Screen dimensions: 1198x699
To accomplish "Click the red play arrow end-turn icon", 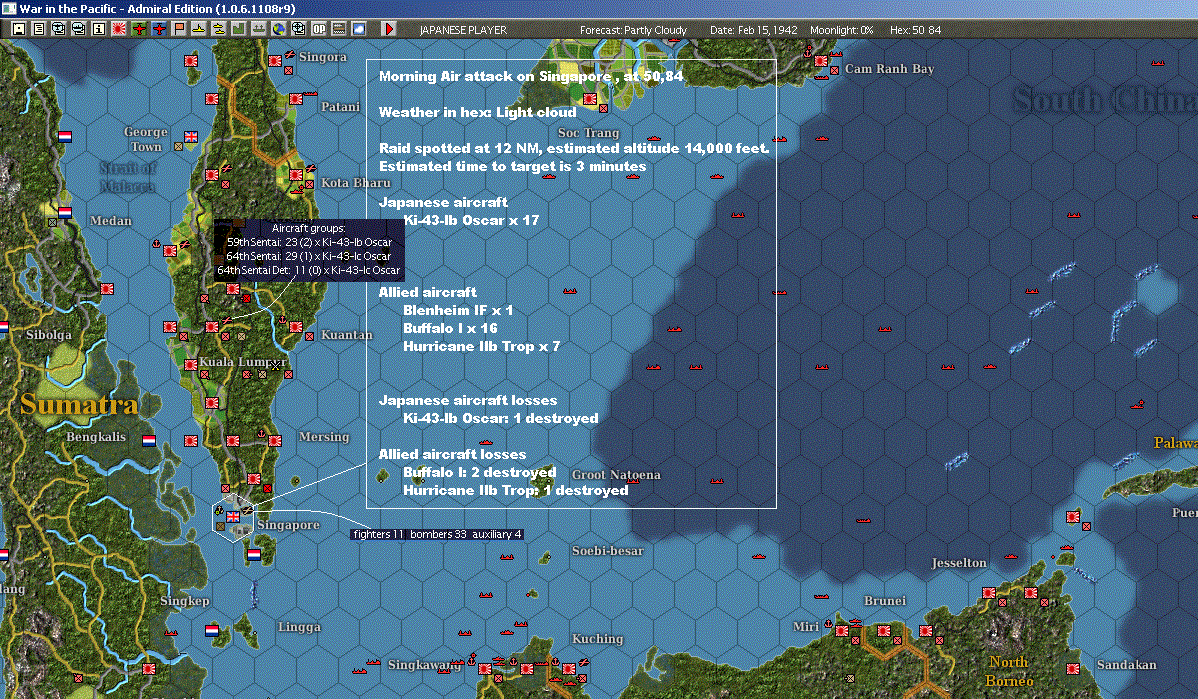I will click(x=388, y=29).
